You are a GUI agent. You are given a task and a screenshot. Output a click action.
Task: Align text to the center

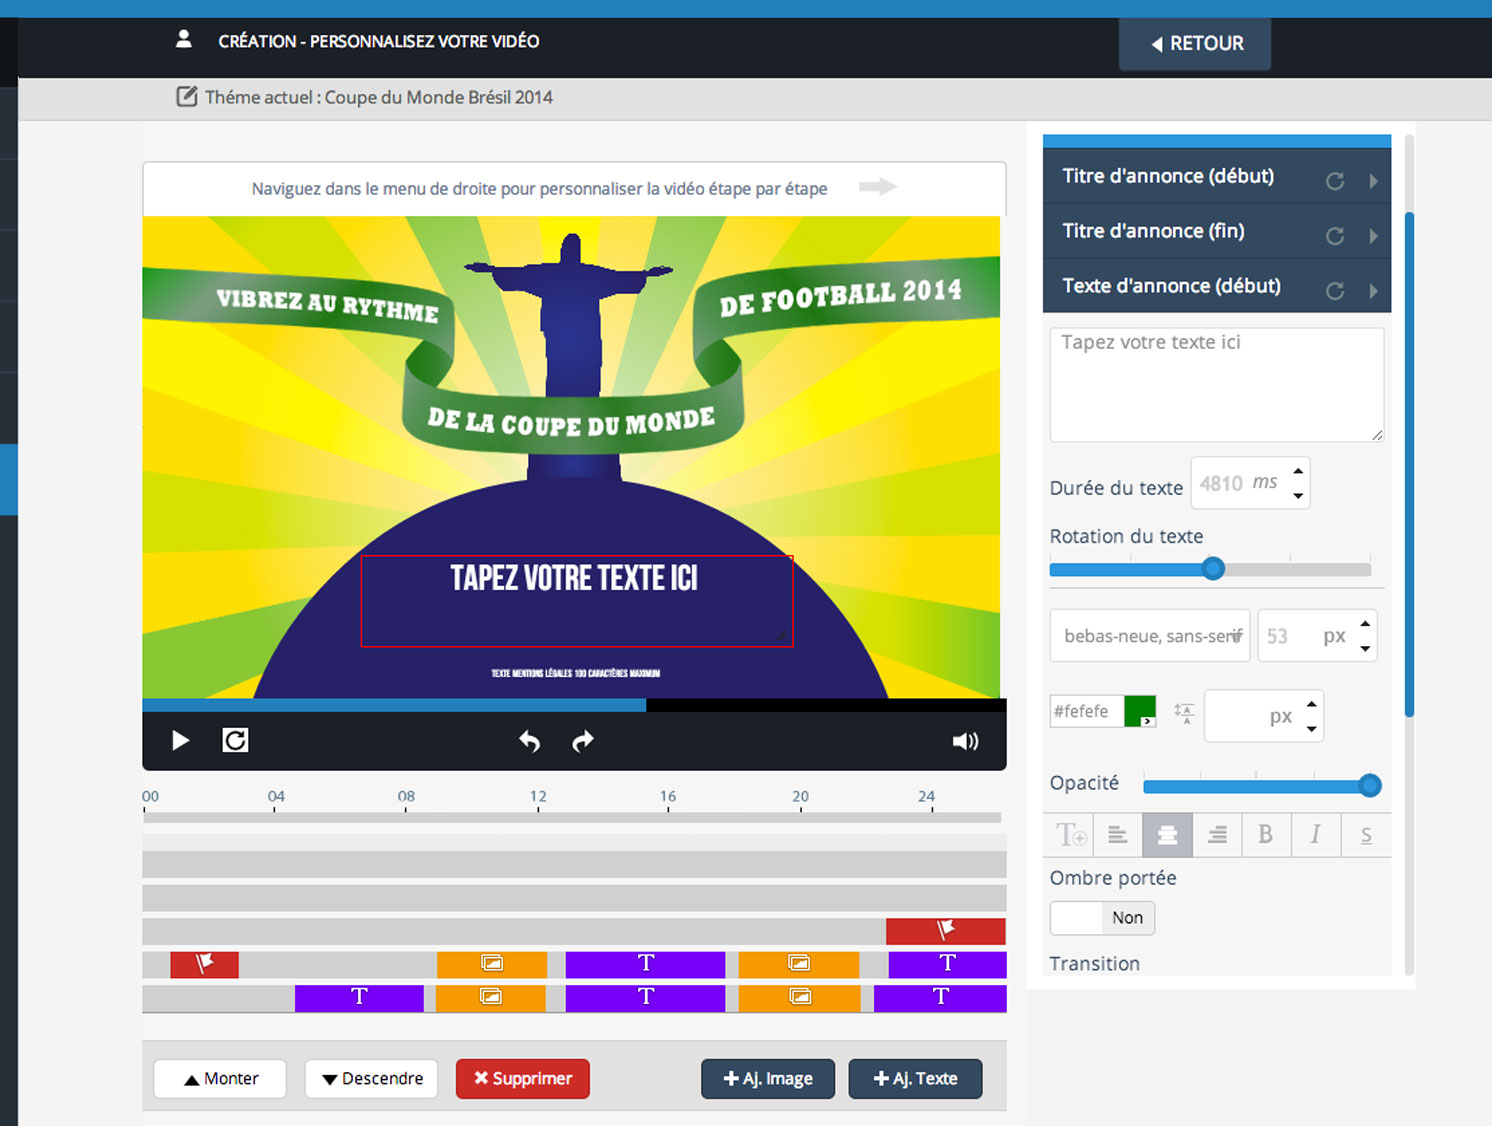tap(1167, 834)
